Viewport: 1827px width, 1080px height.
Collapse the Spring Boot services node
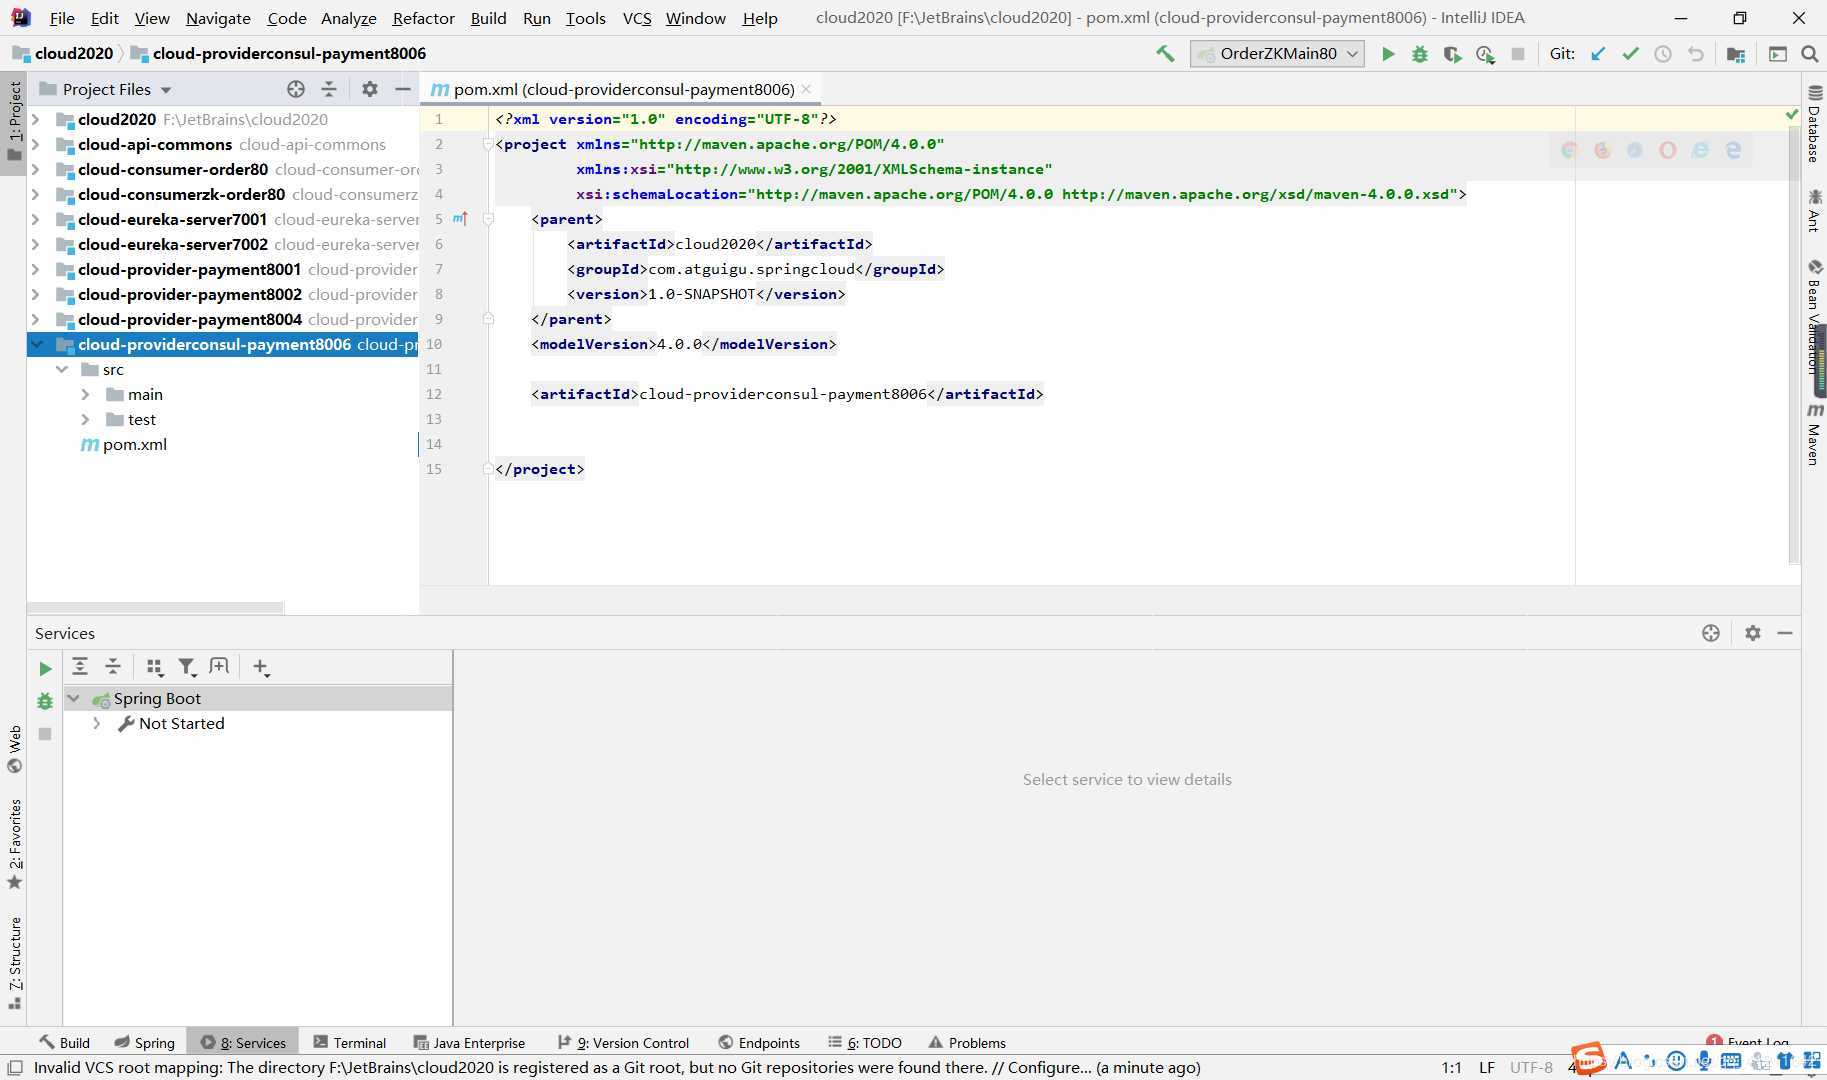[x=74, y=699]
